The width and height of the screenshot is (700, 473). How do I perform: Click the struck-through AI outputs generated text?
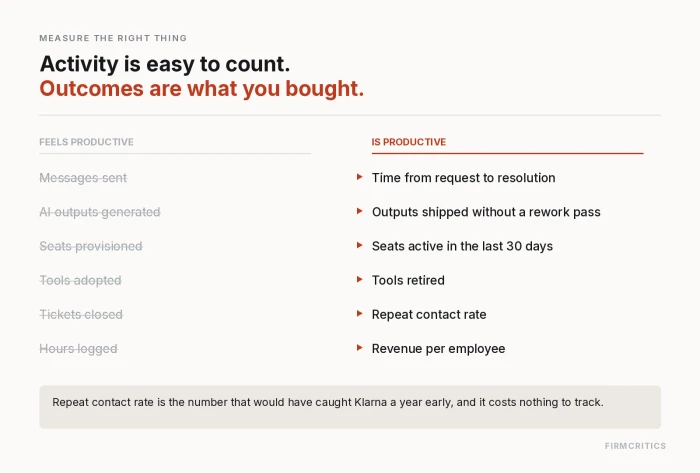(100, 212)
